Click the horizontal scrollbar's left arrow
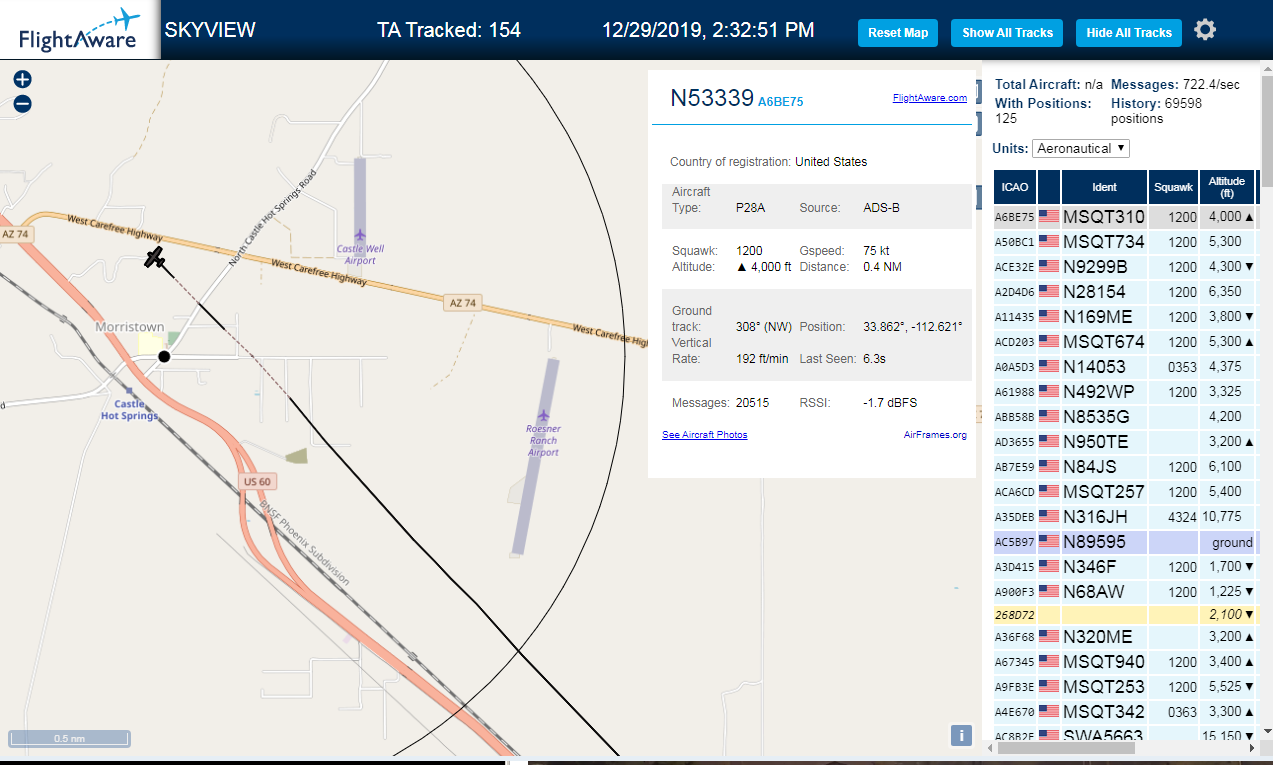Image resolution: width=1273 pixels, height=765 pixels. pyautogui.click(x=990, y=747)
